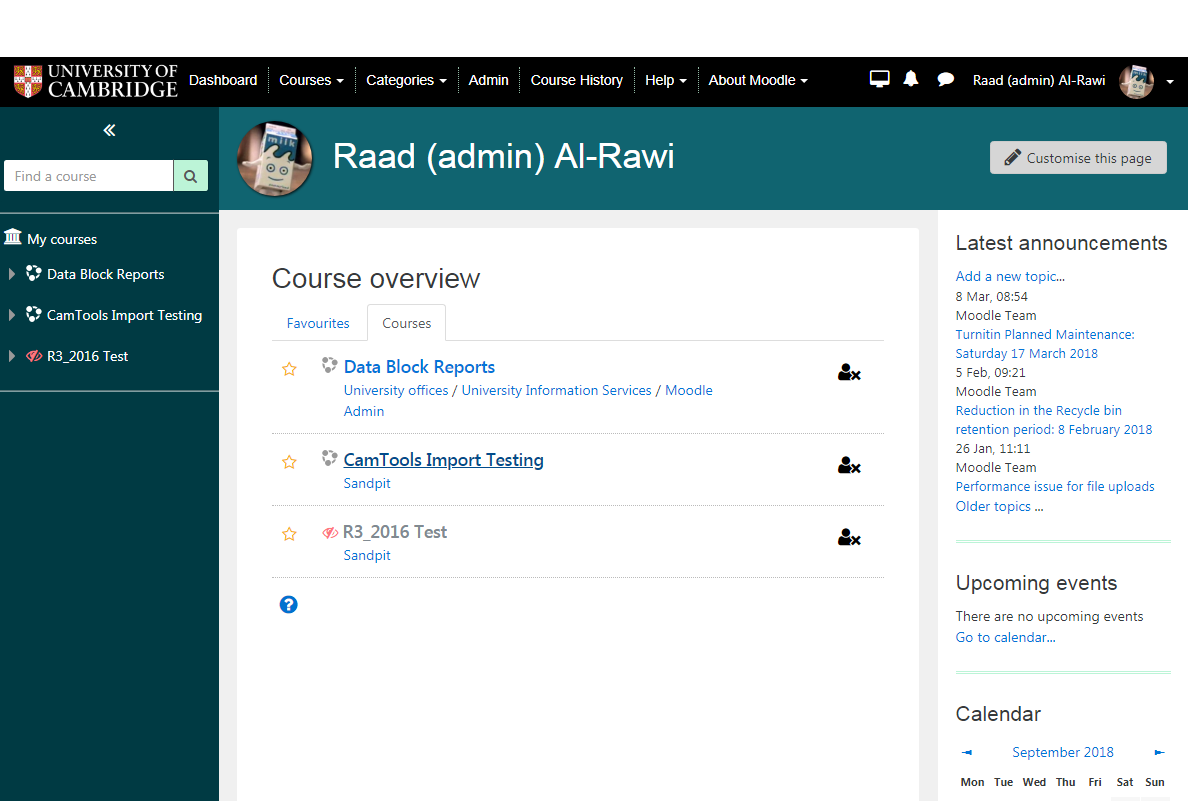Click the hidden eye icon next to R3_2016 Test title
Image resolution: width=1188 pixels, height=801 pixels.
pyautogui.click(x=330, y=533)
